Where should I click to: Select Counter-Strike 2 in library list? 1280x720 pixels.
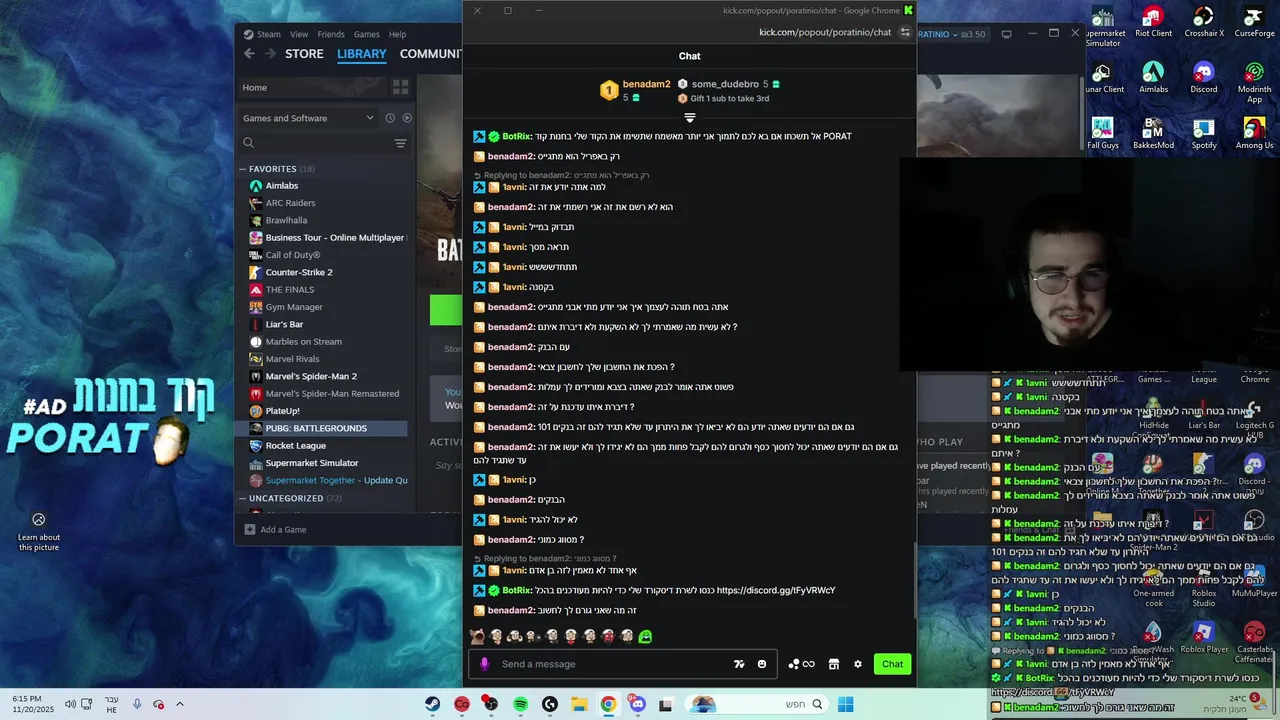pos(299,272)
